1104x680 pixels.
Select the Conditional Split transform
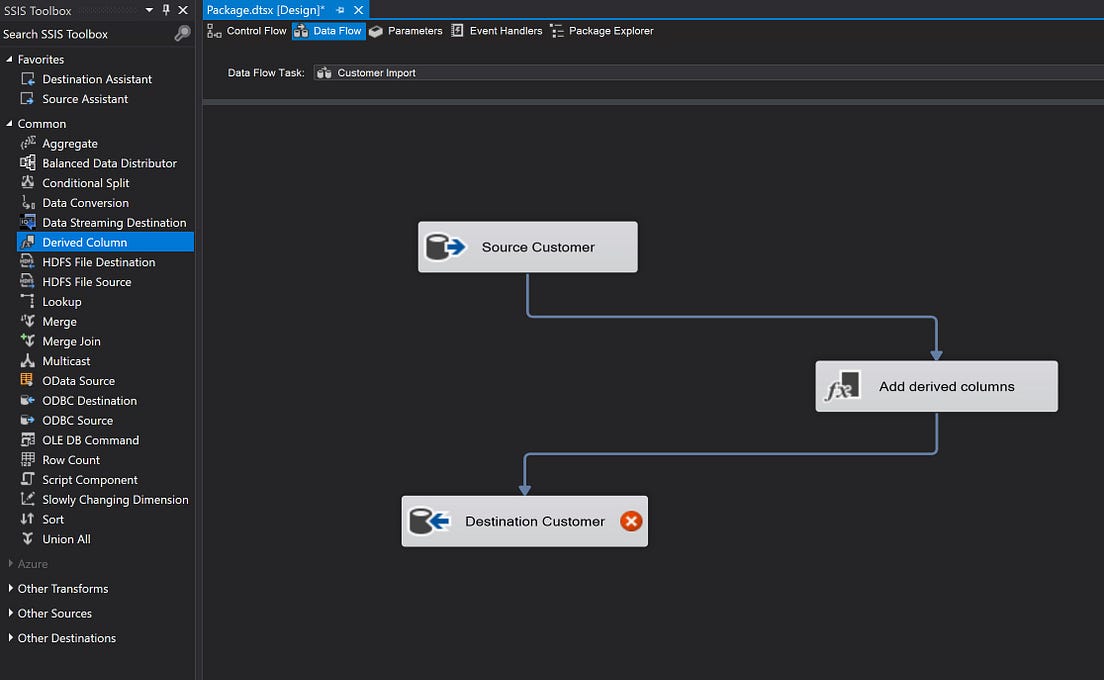pyautogui.click(x=85, y=183)
